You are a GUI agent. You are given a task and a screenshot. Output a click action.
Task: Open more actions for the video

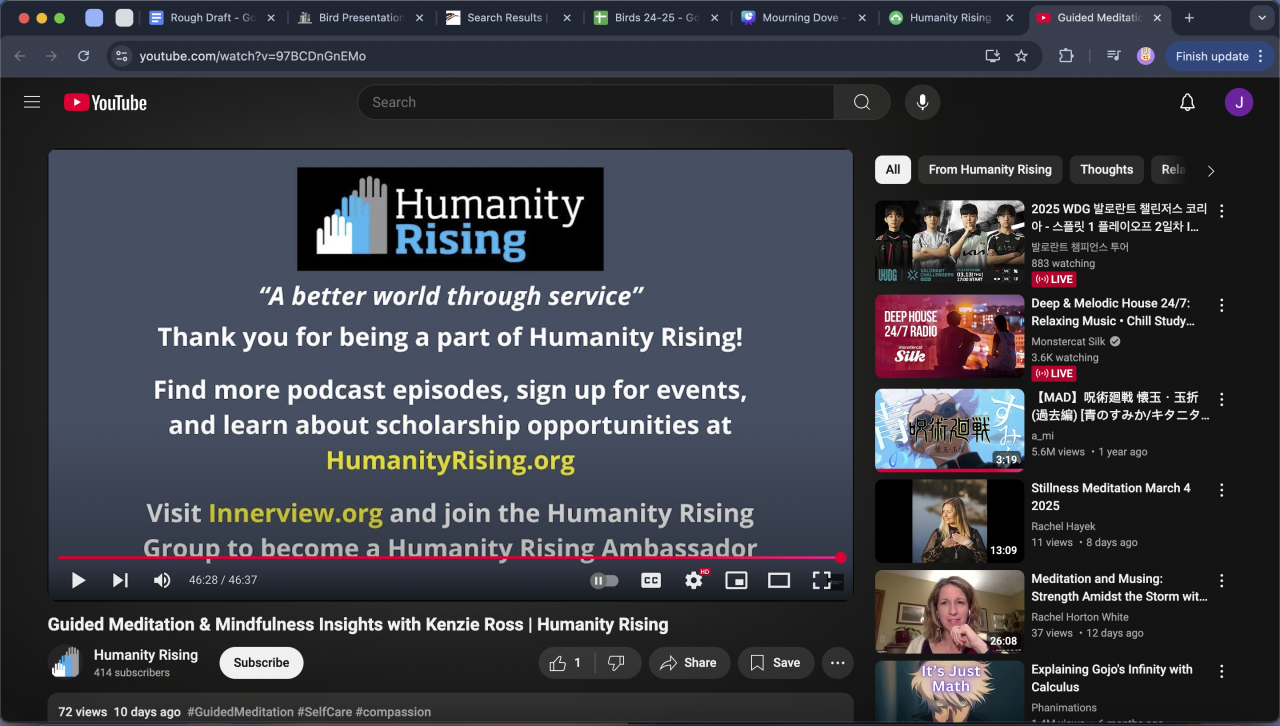coord(838,662)
